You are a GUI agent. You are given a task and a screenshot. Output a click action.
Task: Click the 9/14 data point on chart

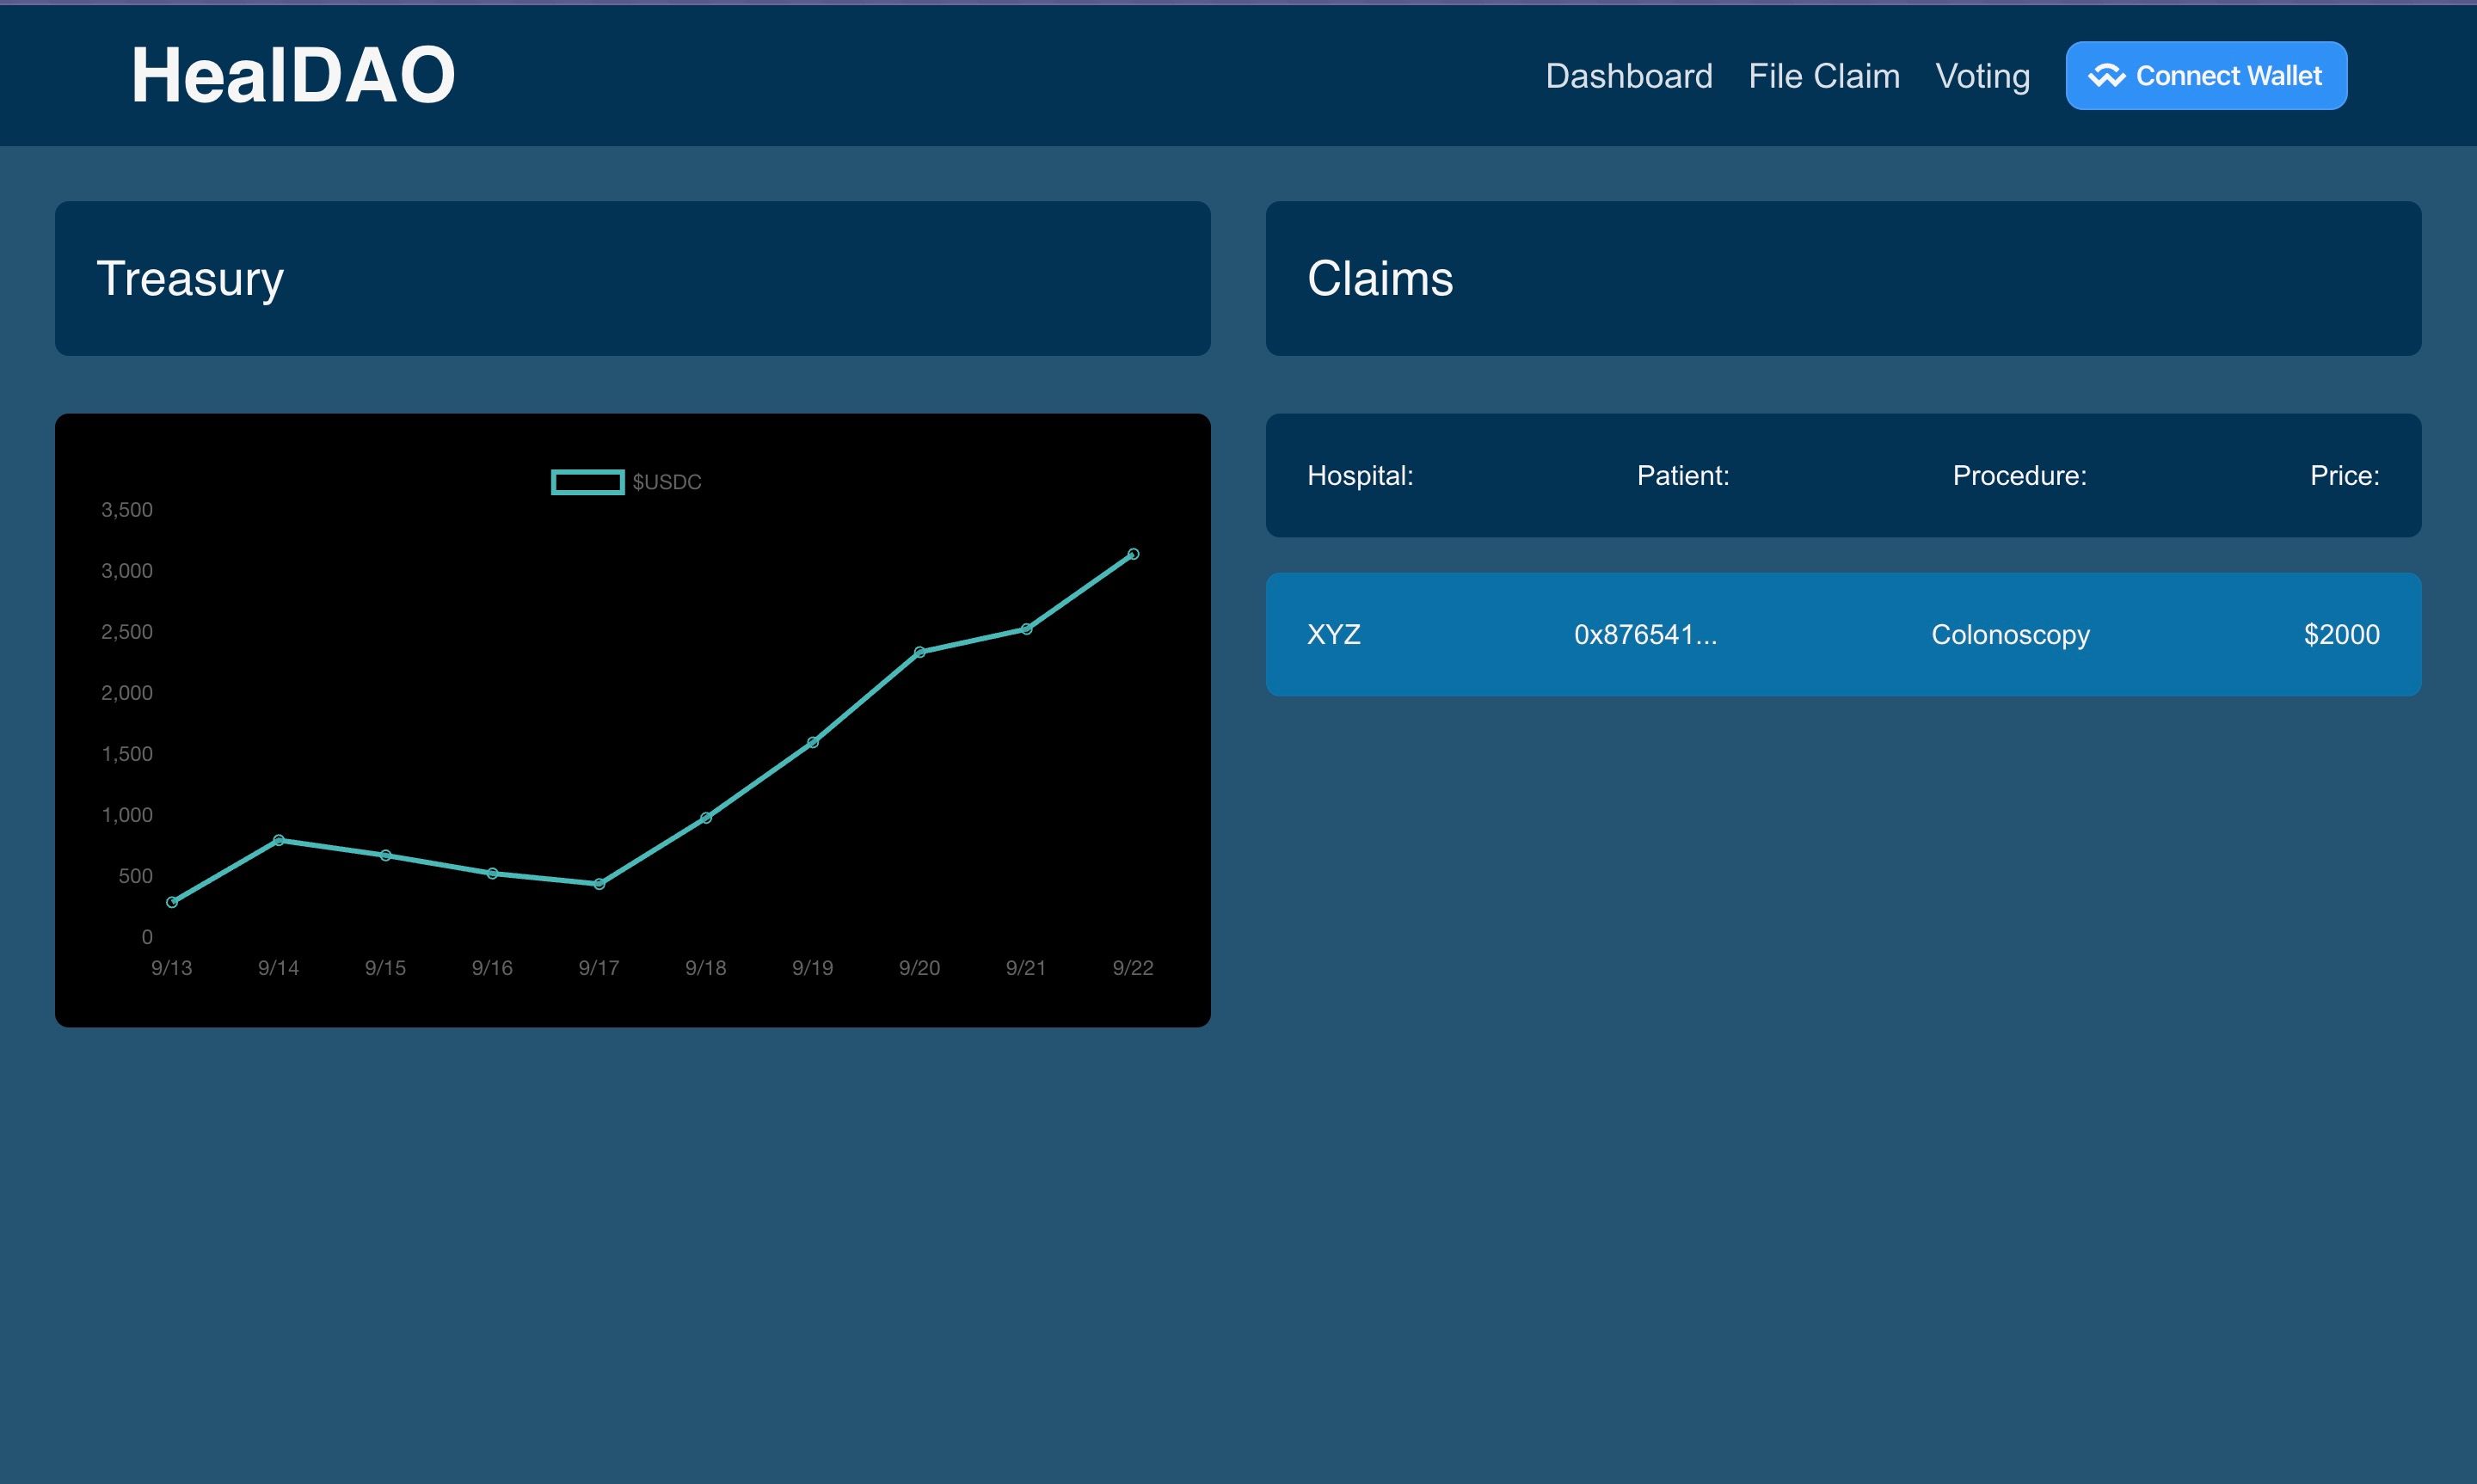point(279,840)
